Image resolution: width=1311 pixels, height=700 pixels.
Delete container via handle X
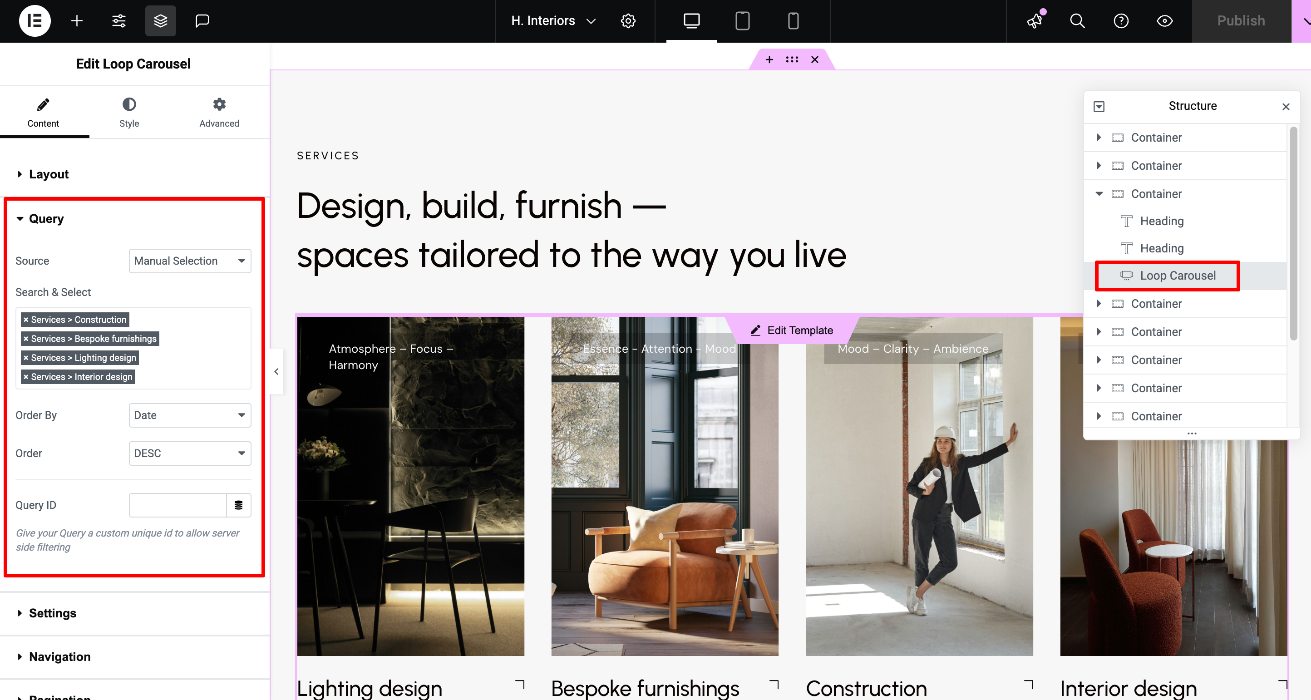coord(815,60)
